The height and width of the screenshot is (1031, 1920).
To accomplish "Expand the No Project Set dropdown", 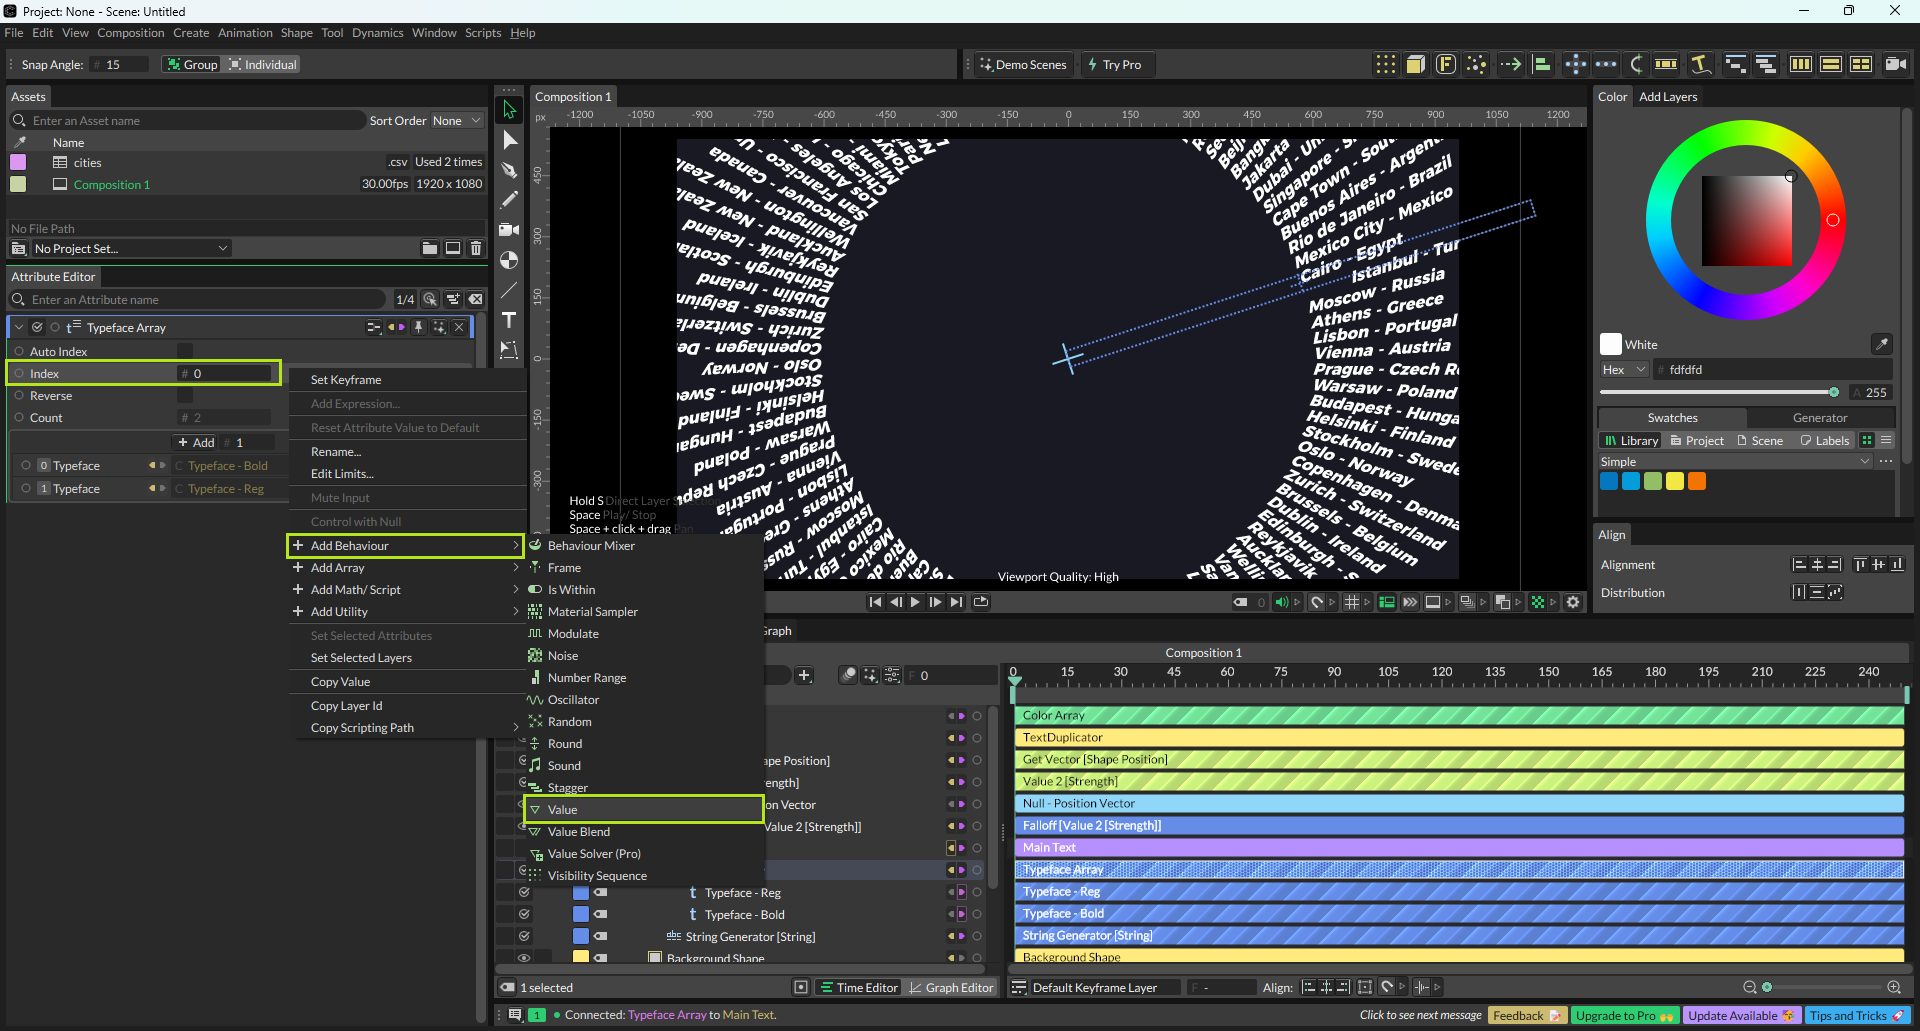I will click(x=131, y=248).
